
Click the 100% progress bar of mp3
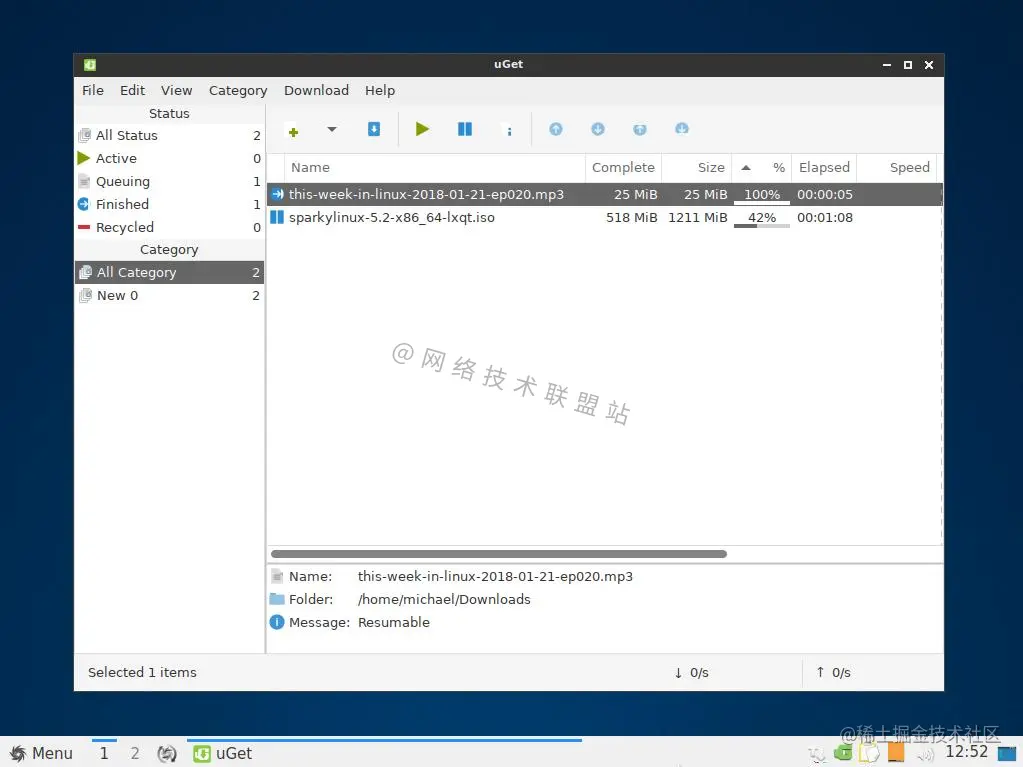761,195
